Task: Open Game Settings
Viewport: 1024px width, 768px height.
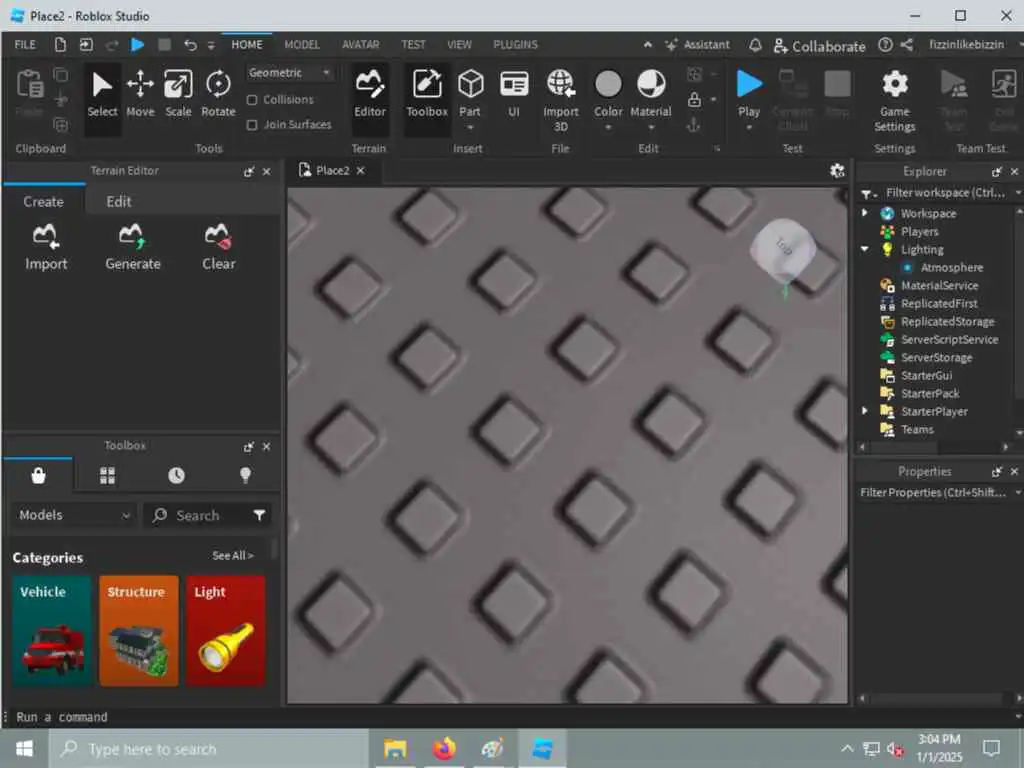Action: pos(895,101)
